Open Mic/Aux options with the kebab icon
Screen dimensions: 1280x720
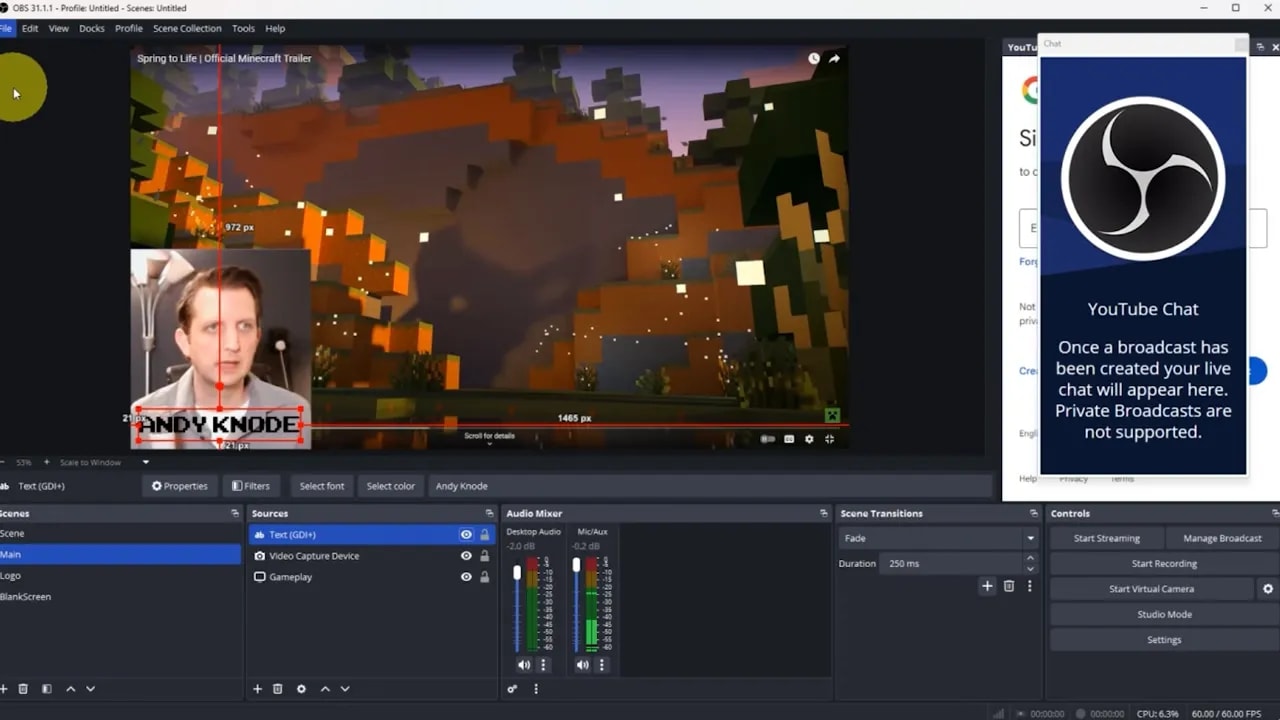[x=601, y=664]
